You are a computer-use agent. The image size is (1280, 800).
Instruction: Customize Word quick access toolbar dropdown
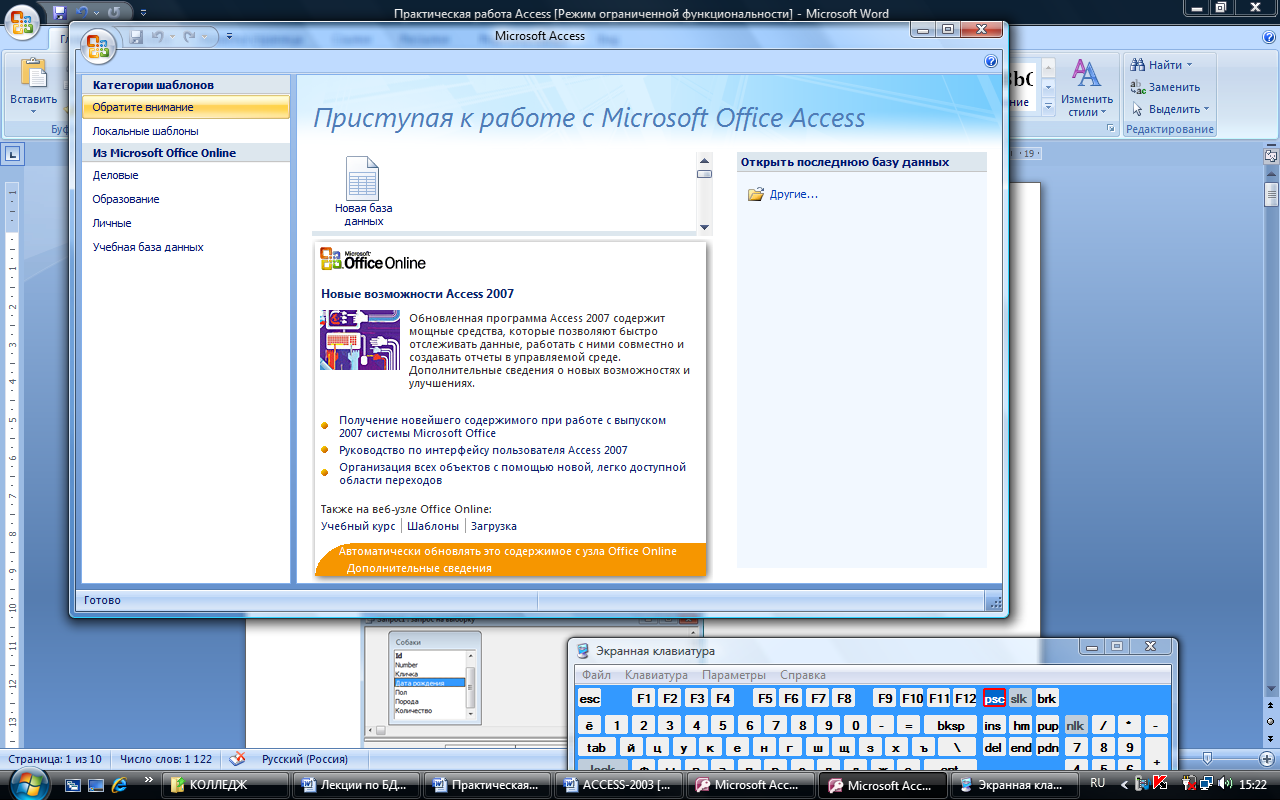[x=142, y=13]
